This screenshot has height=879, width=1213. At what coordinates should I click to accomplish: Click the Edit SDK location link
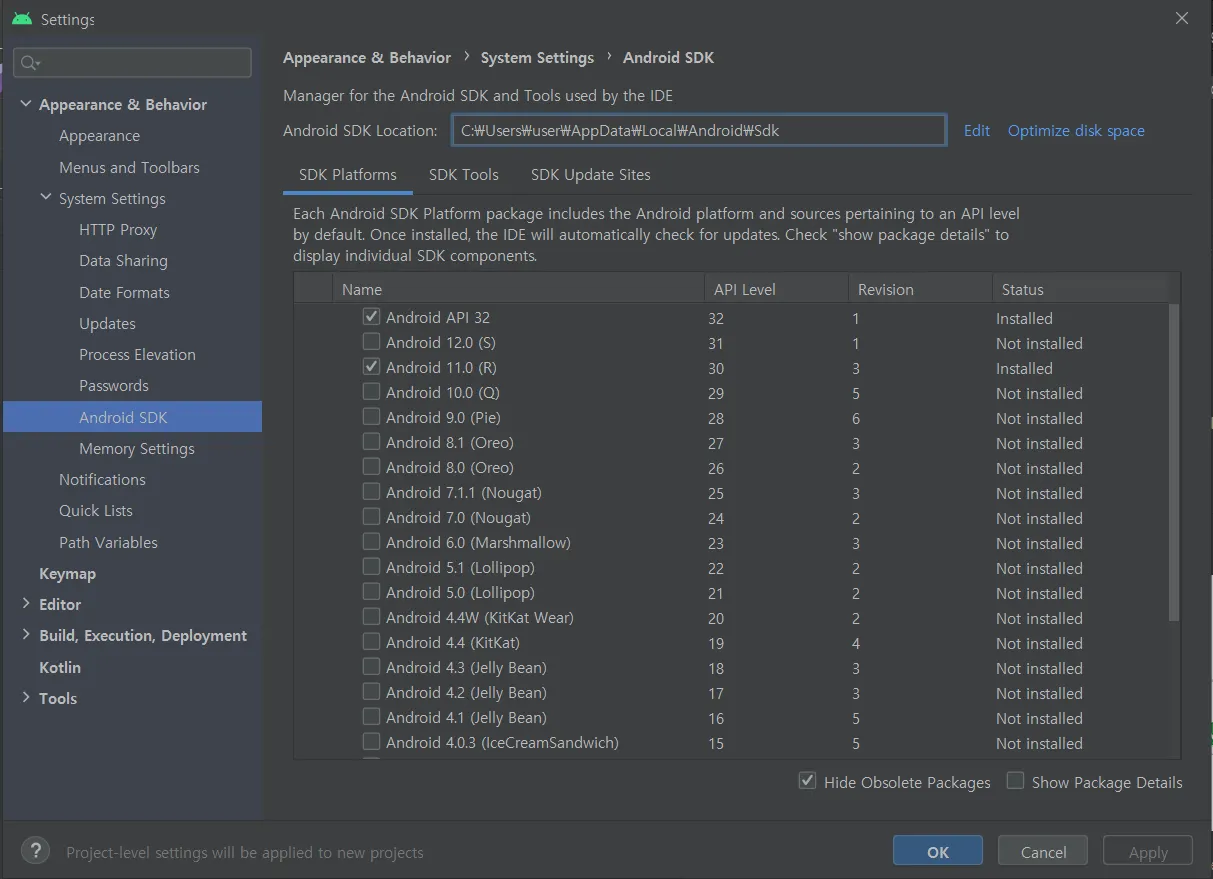[x=976, y=131]
